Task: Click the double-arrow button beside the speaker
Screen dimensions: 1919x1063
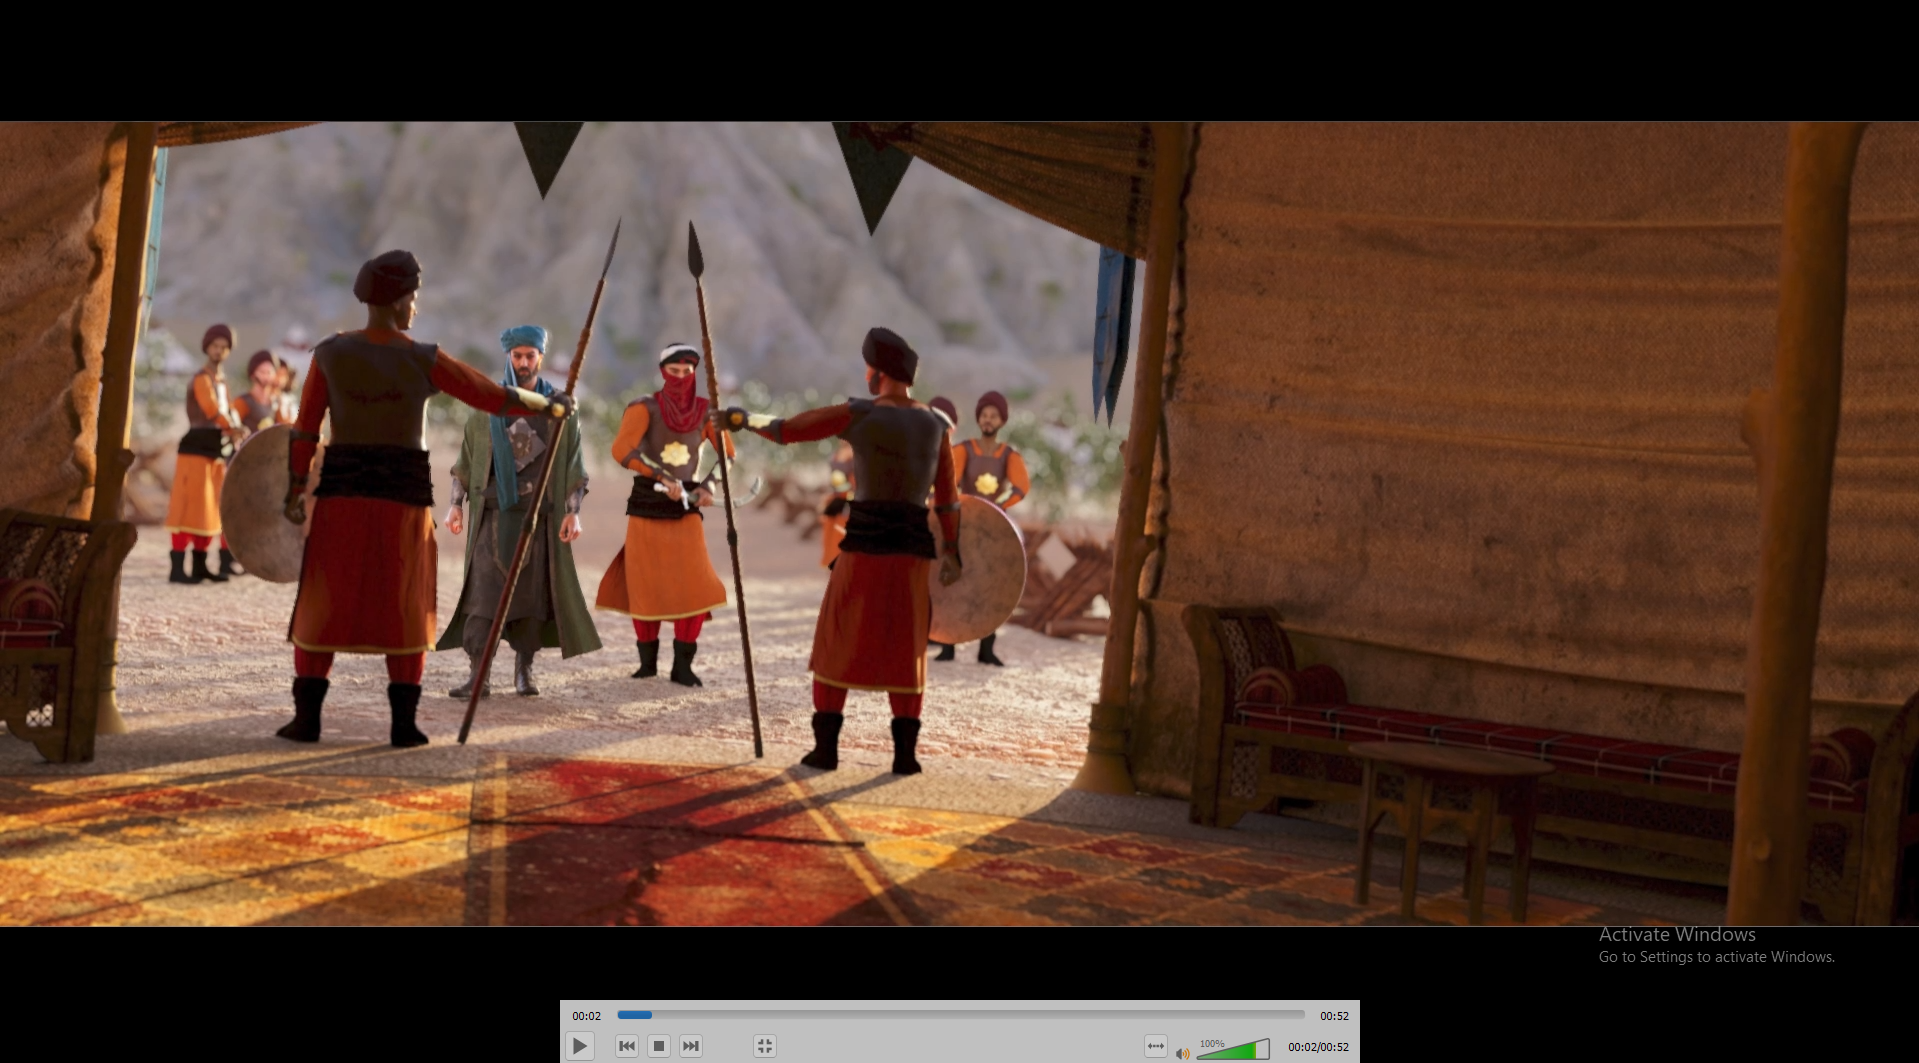Action: [1155, 1046]
